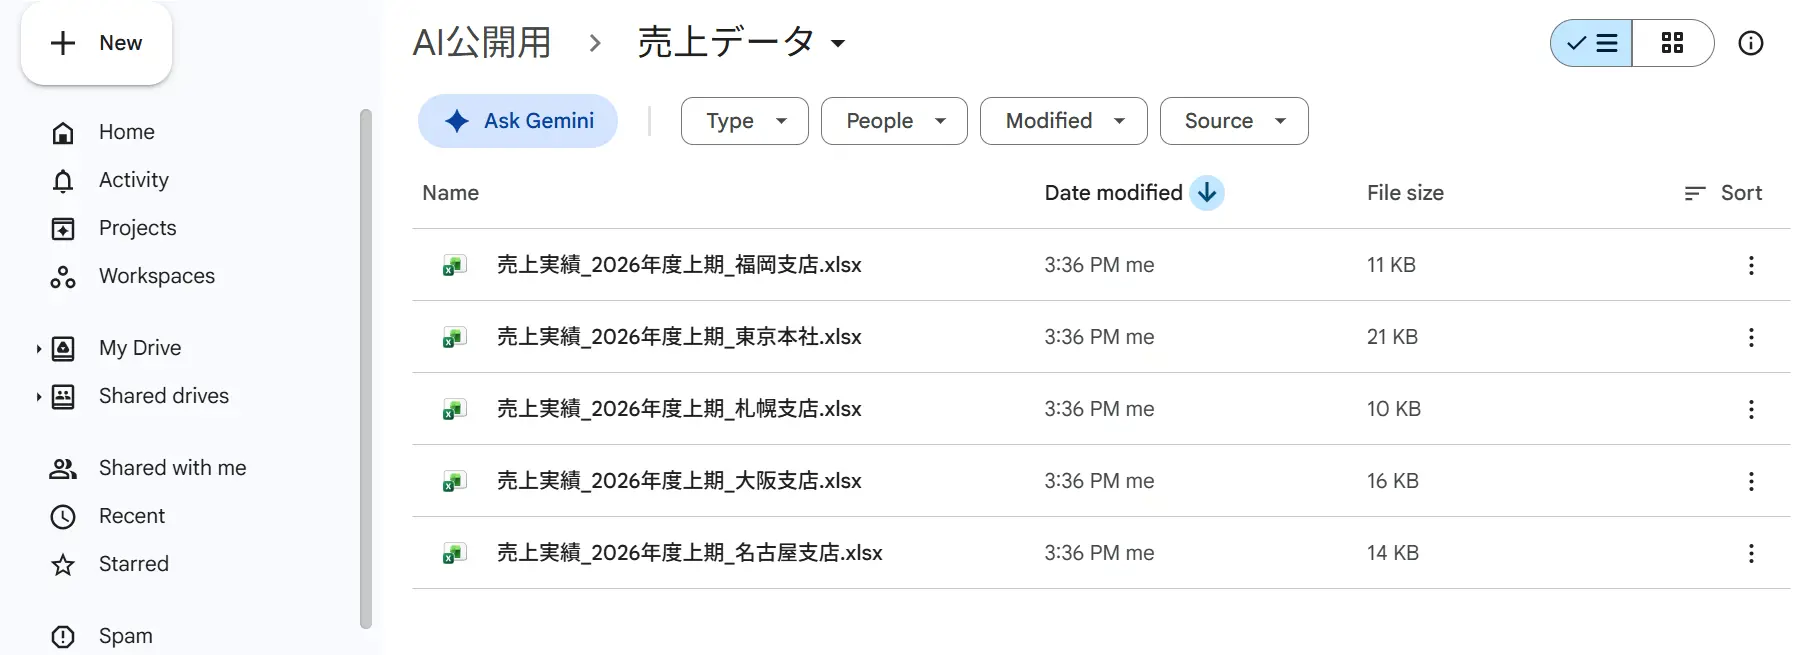Expand the Shared drives tree arrow
The height and width of the screenshot is (655, 1811).
pos(39,397)
